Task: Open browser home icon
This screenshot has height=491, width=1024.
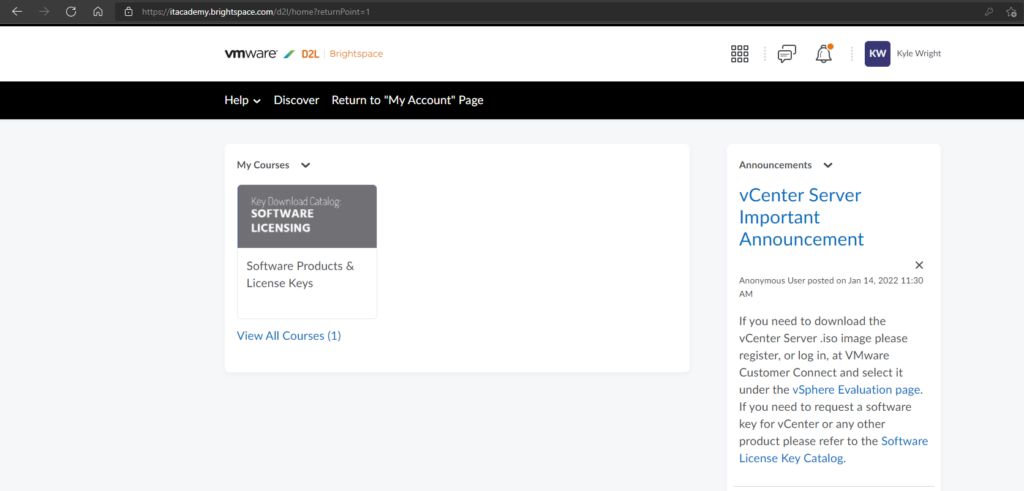Action: click(x=98, y=11)
